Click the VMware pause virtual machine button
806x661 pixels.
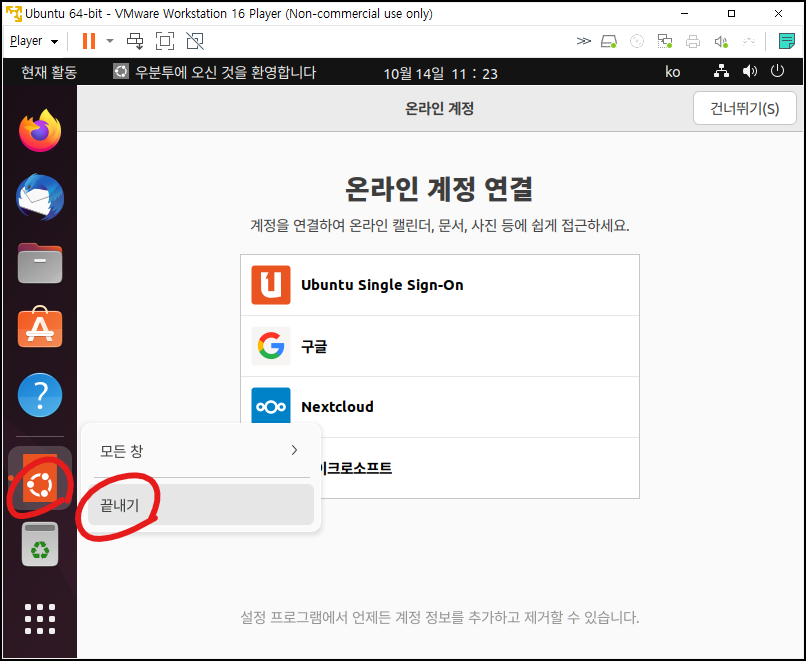click(x=89, y=41)
